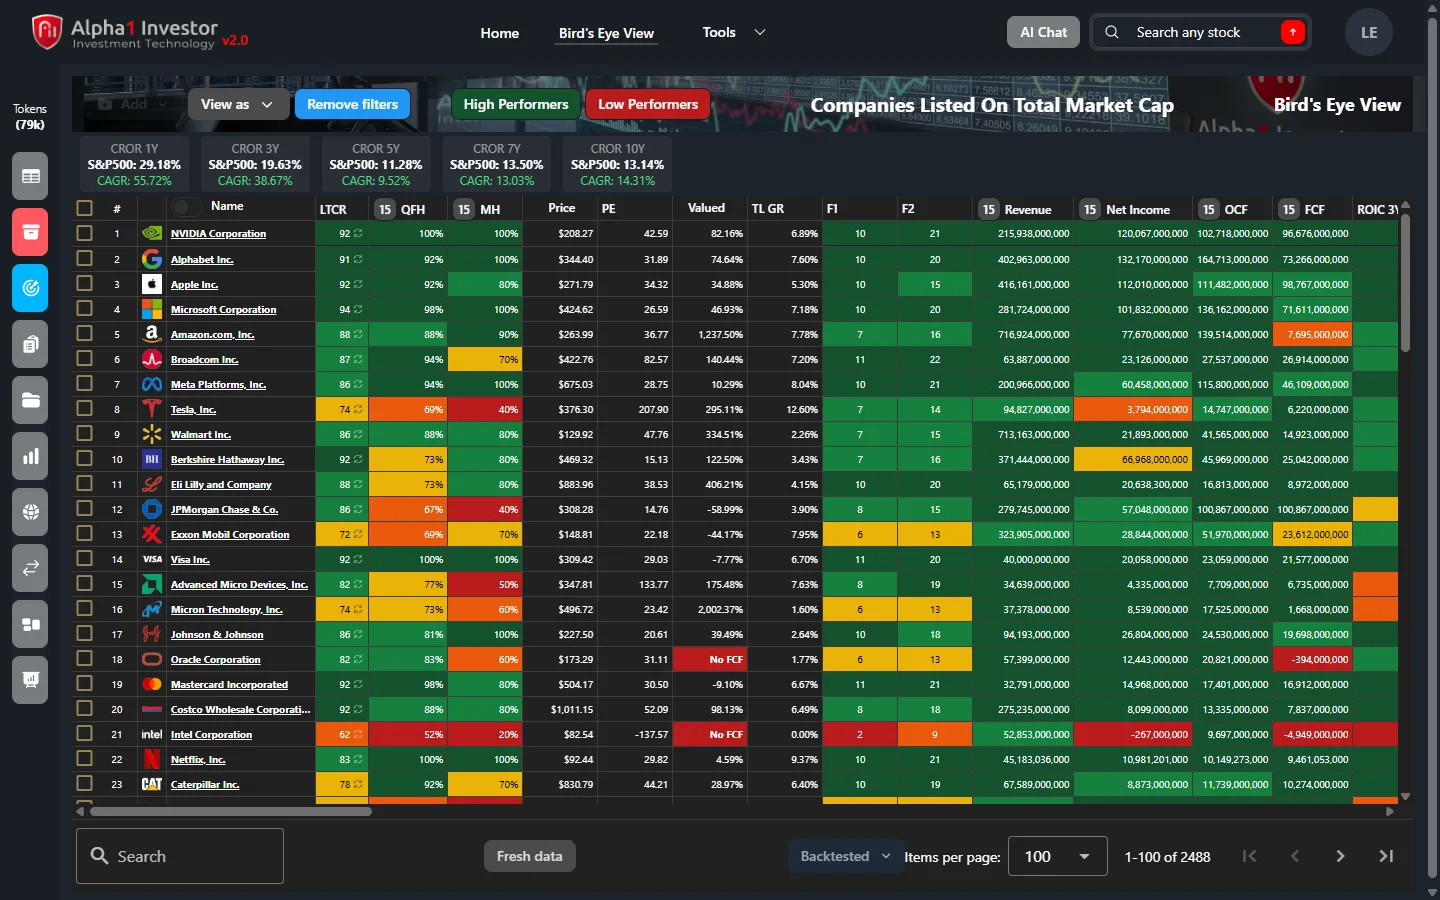The height and width of the screenshot is (900, 1440).
Task: Open the 15 selector beside OCF
Action: pos(1209,209)
